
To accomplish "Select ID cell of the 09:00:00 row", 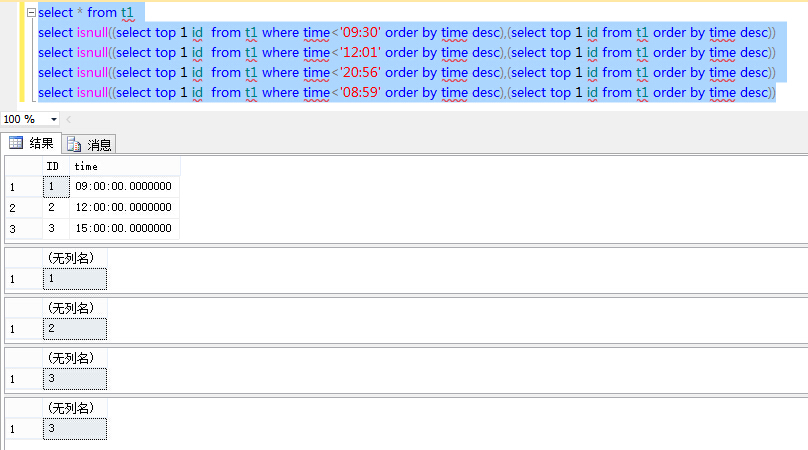I will click(56, 187).
